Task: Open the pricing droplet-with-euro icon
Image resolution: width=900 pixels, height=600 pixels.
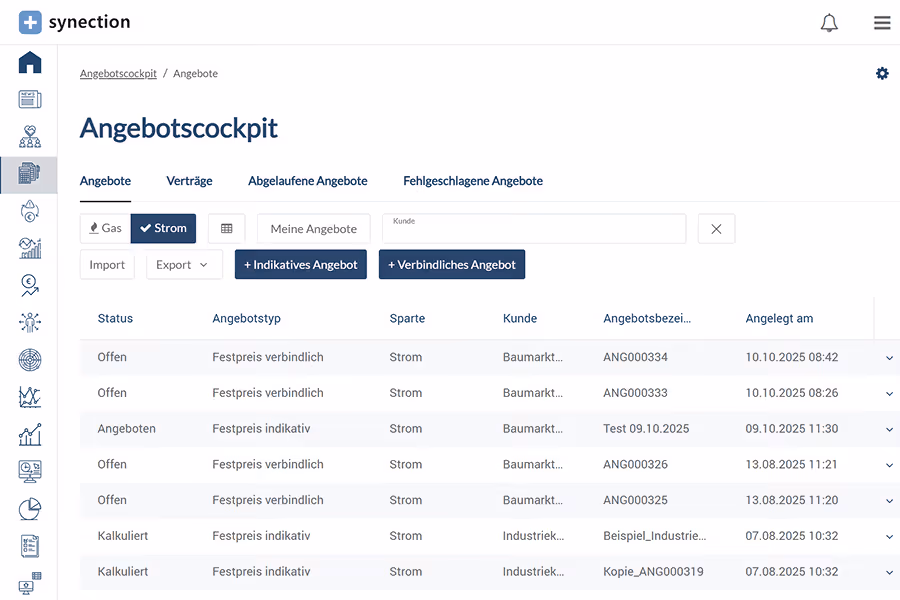Action: [x=30, y=212]
